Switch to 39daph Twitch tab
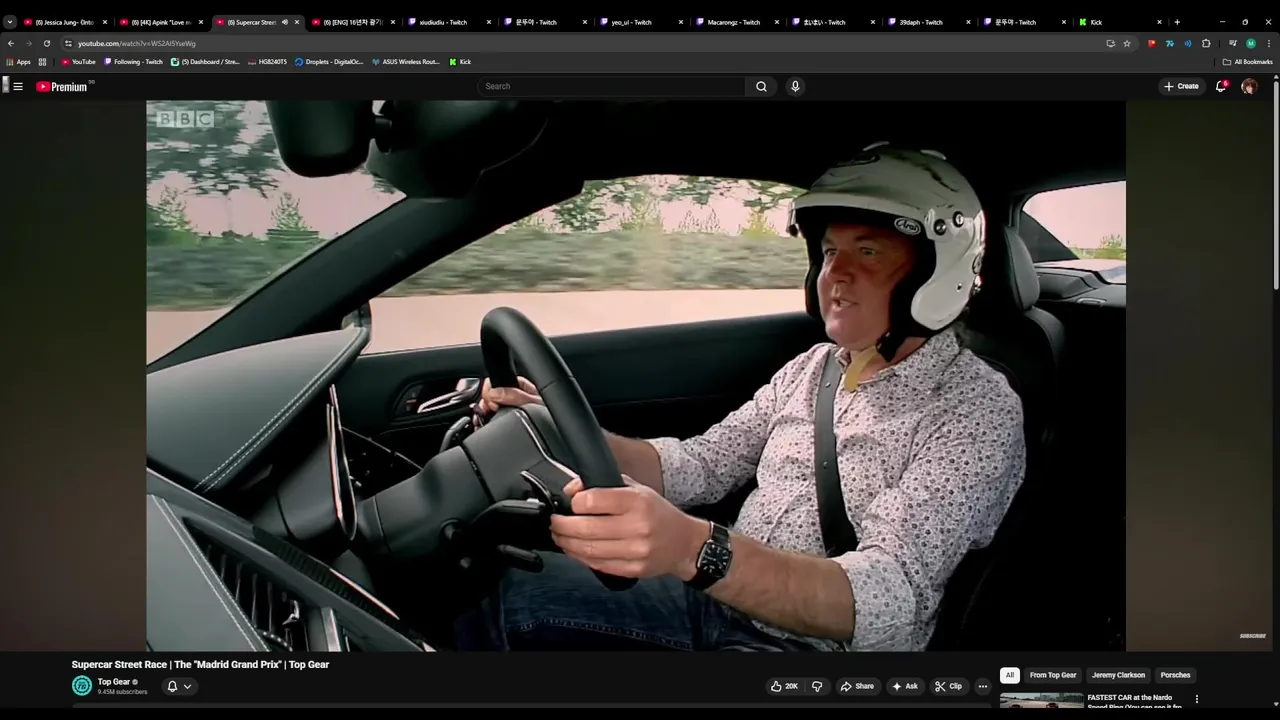Image resolution: width=1280 pixels, height=720 pixels. (x=928, y=22)
